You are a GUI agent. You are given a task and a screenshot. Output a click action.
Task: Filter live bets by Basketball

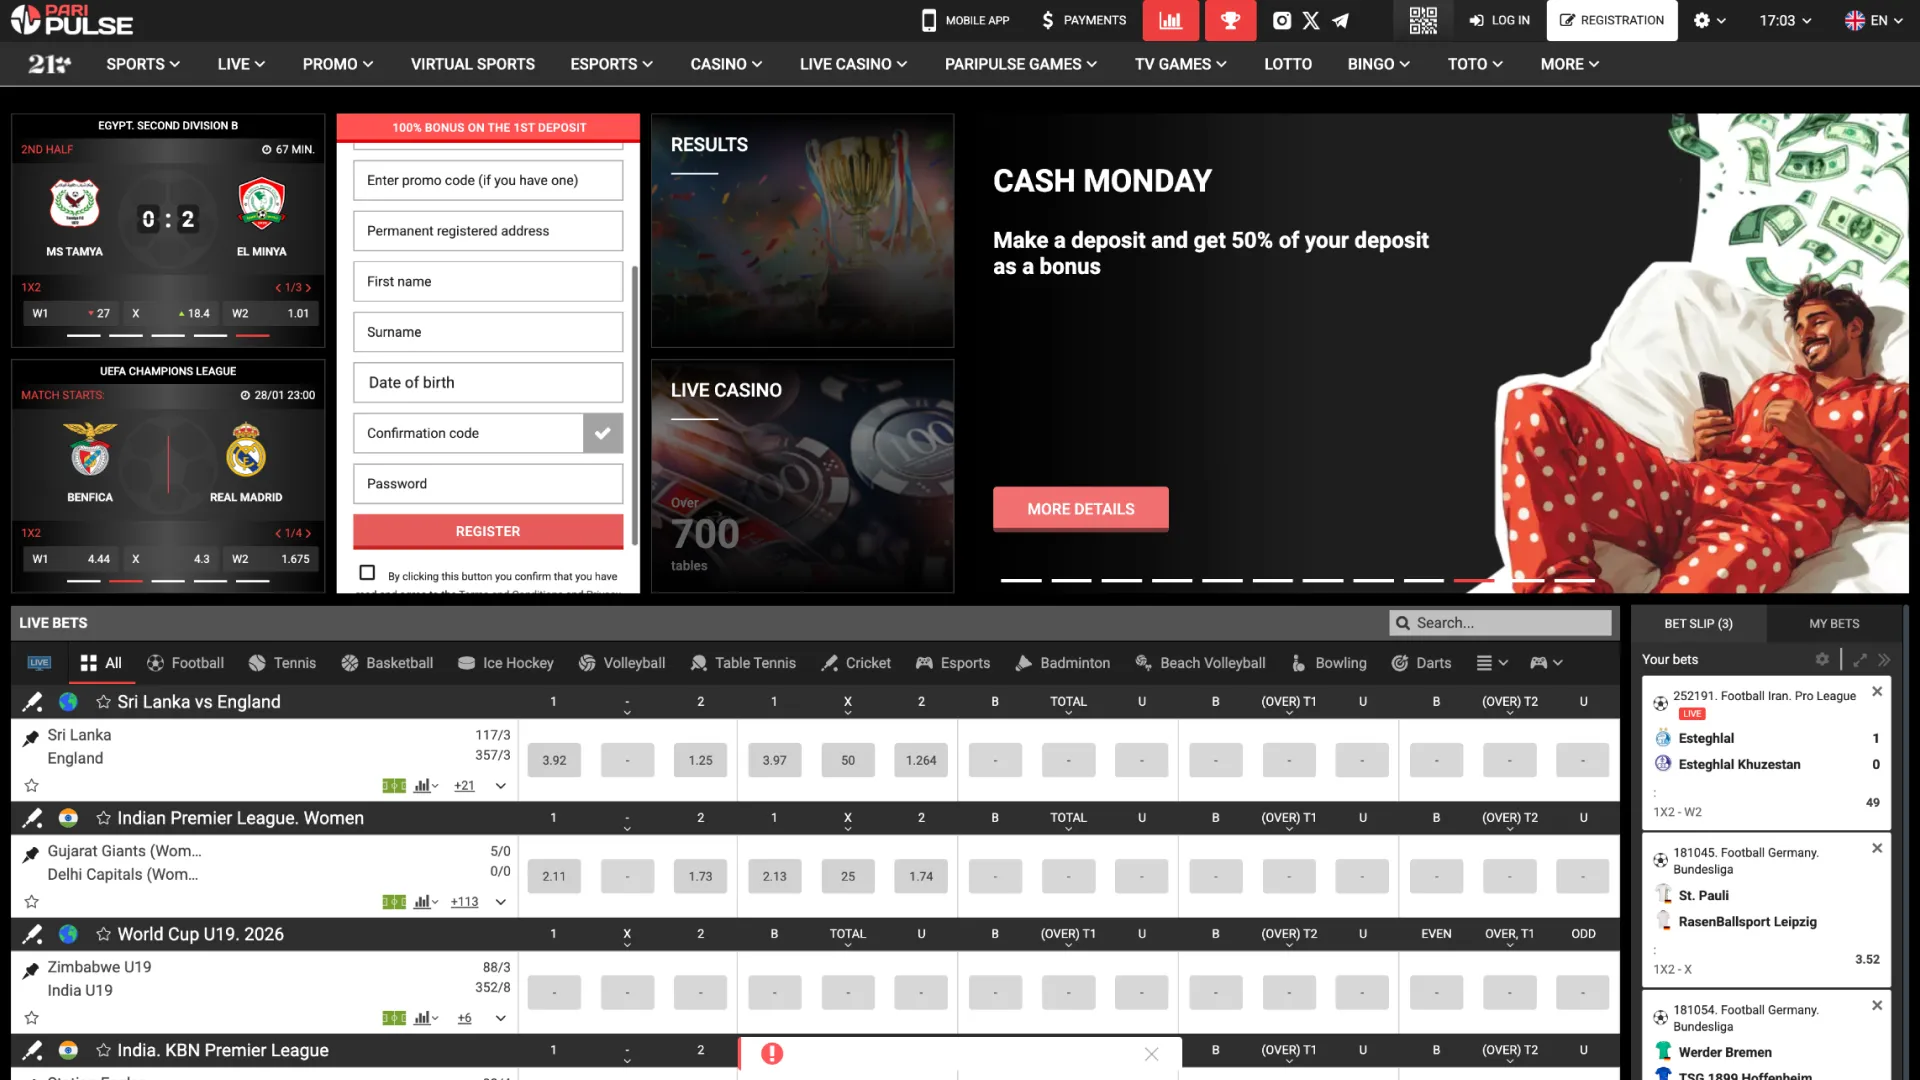[x=387, y=663]
